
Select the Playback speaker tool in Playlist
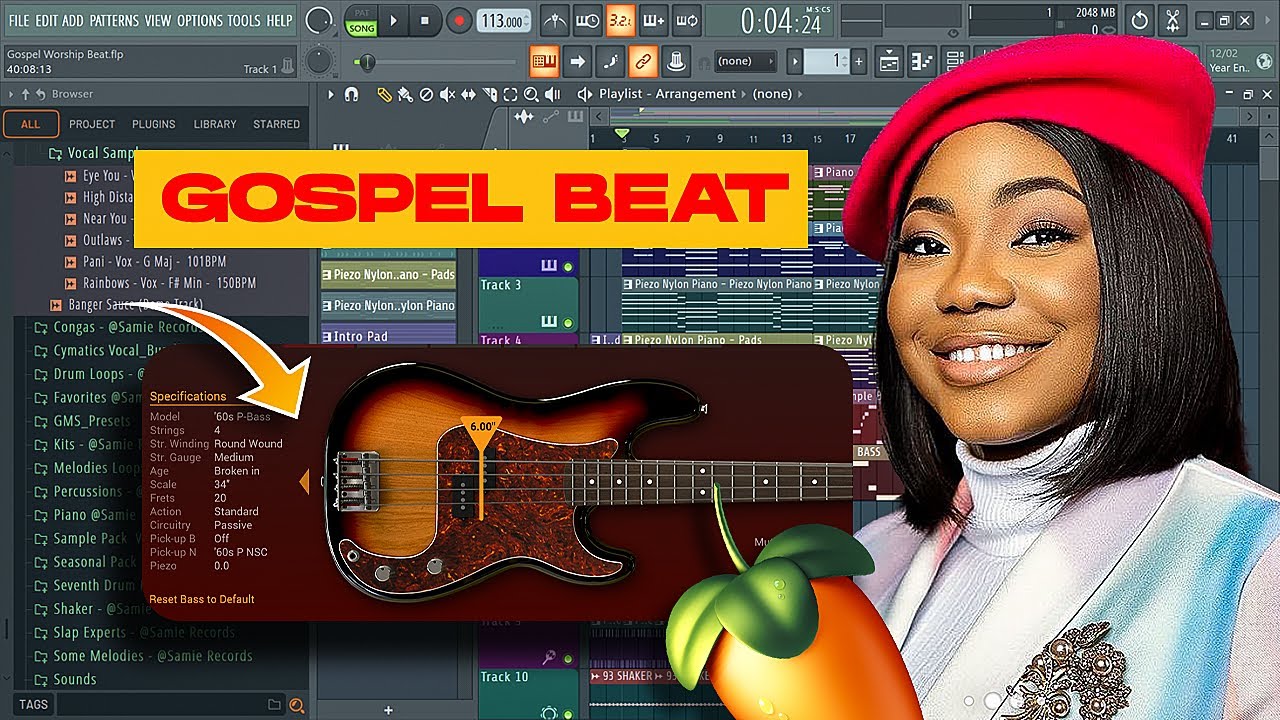click(x=552, y=94)
